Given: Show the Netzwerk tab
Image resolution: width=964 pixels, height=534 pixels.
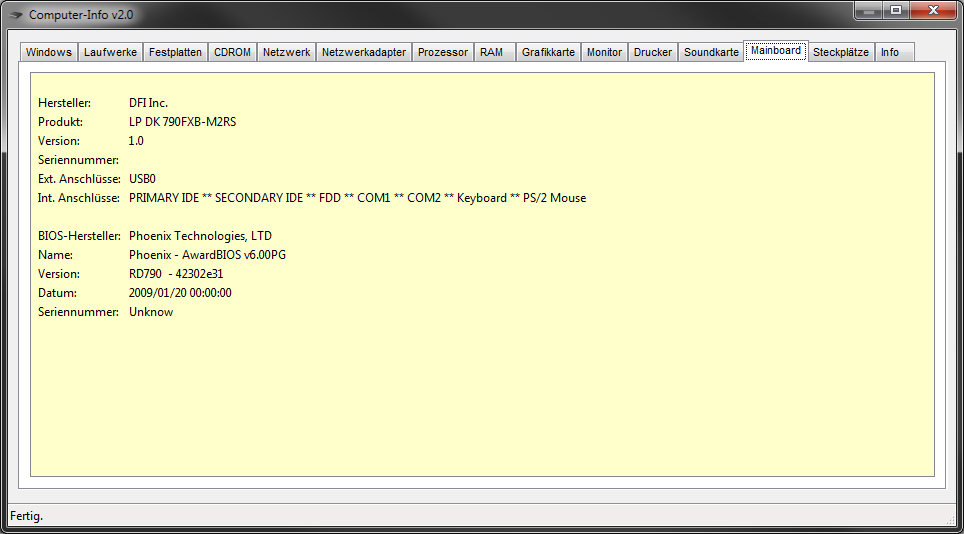Looking at the screenshot, I should [x=286, y=52].
